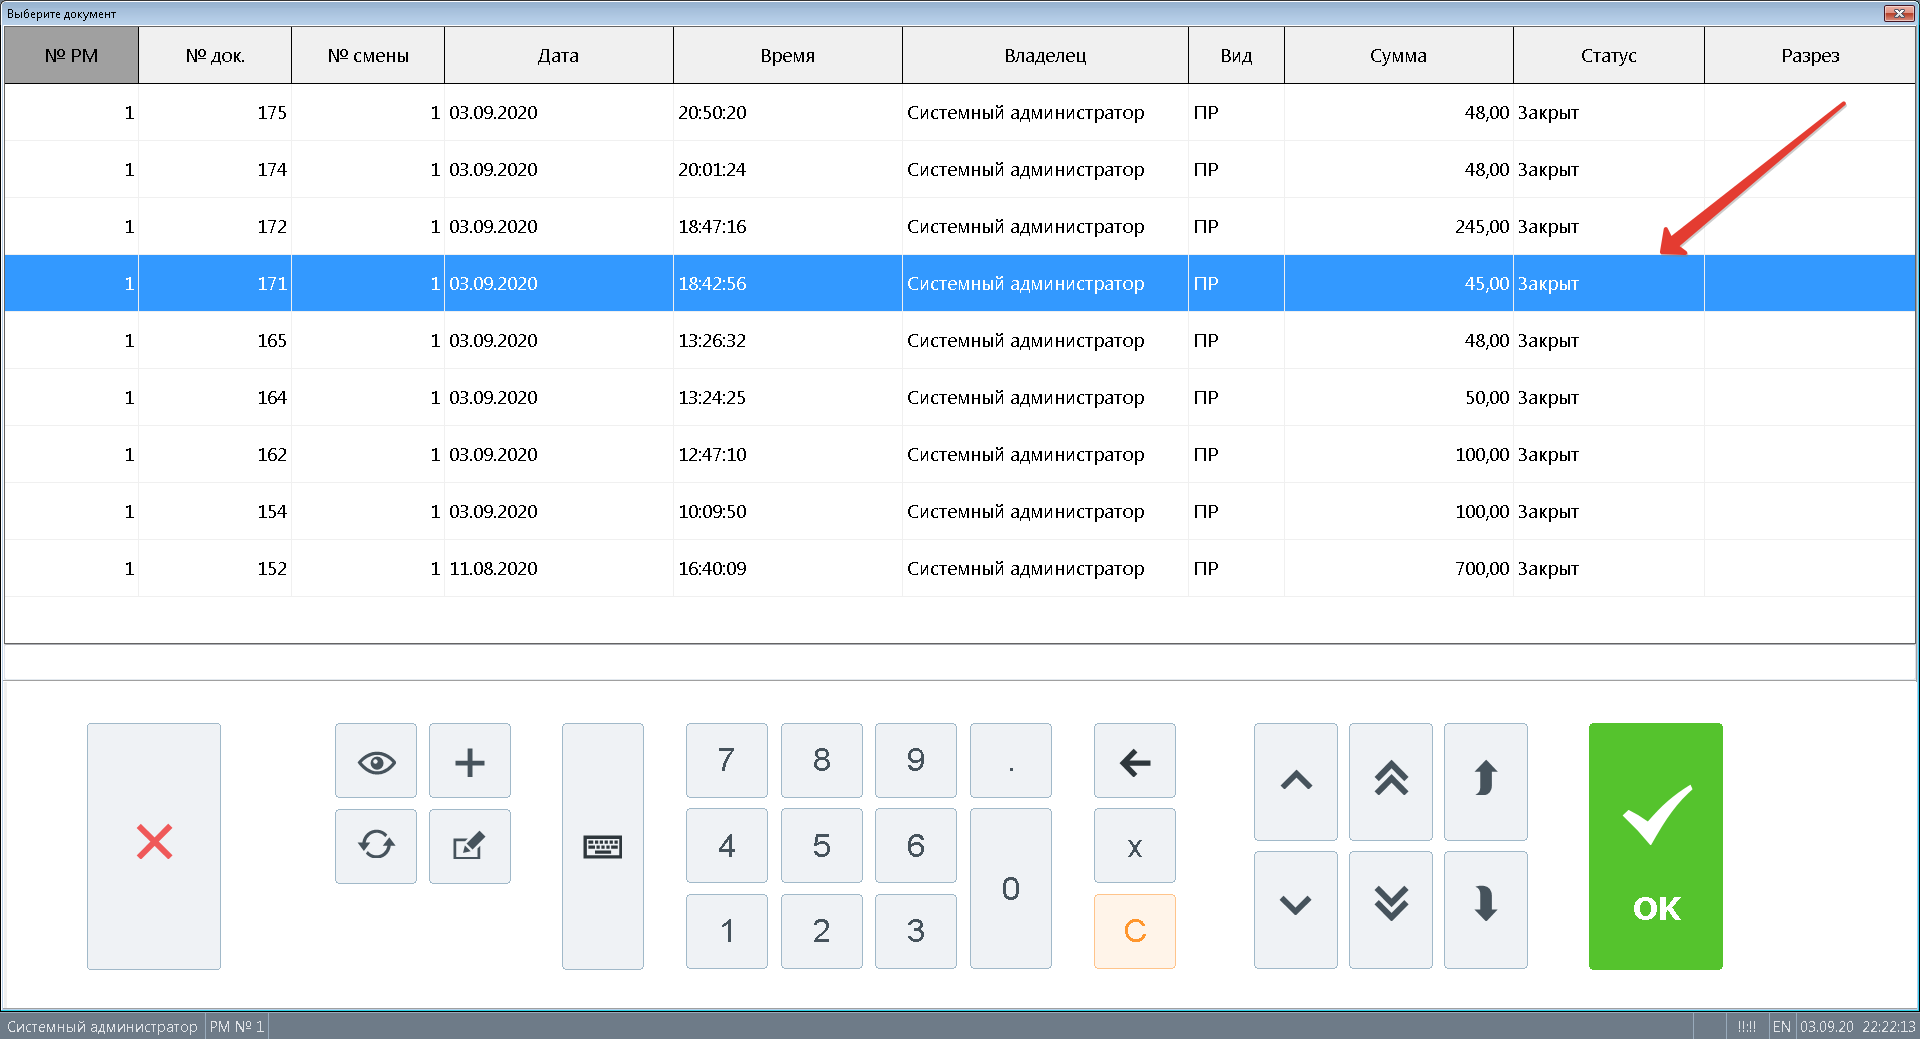Move down one row with single chevron
The width and height of the screenshot is (1920, 1039).
1296,909
